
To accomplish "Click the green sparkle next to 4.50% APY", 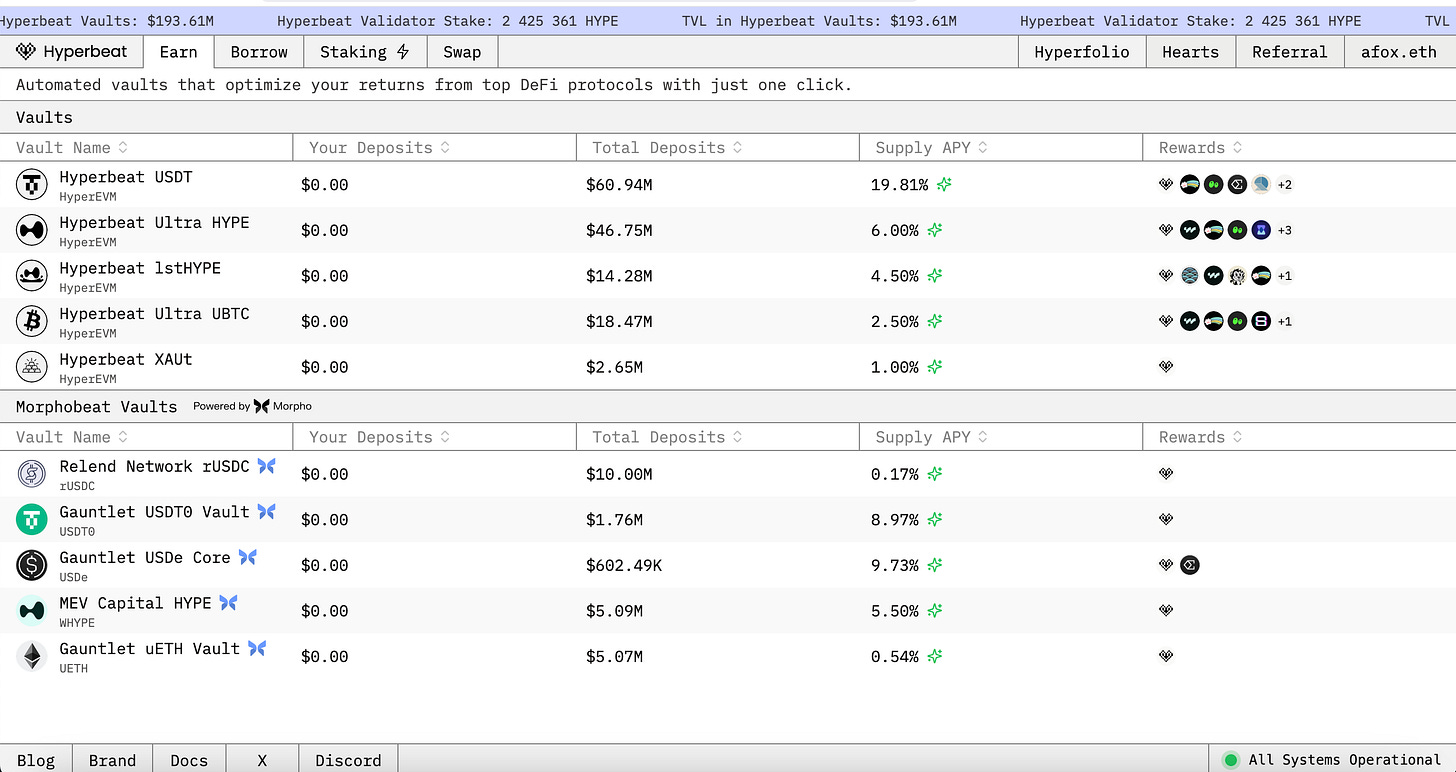I will (x=934, y=276).
